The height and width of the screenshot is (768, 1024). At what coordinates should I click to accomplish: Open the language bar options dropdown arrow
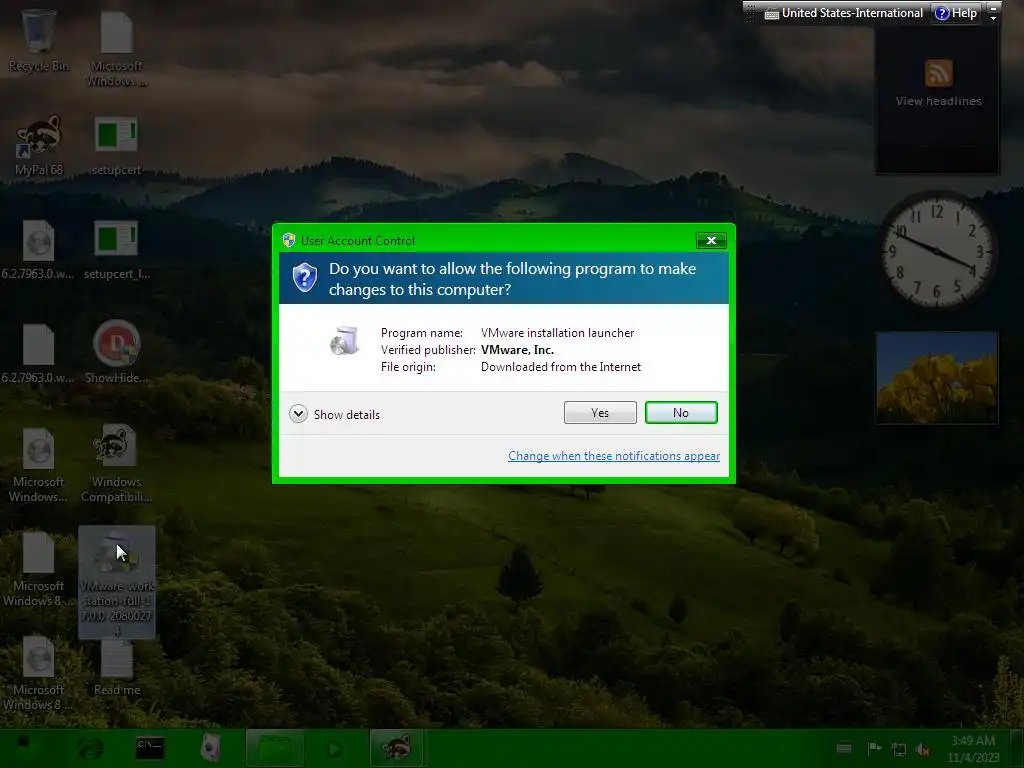[993, 18]
